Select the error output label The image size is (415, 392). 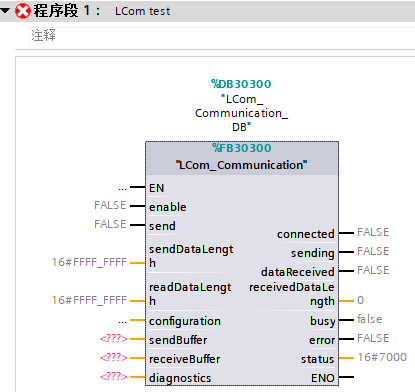tap(322, 340)
